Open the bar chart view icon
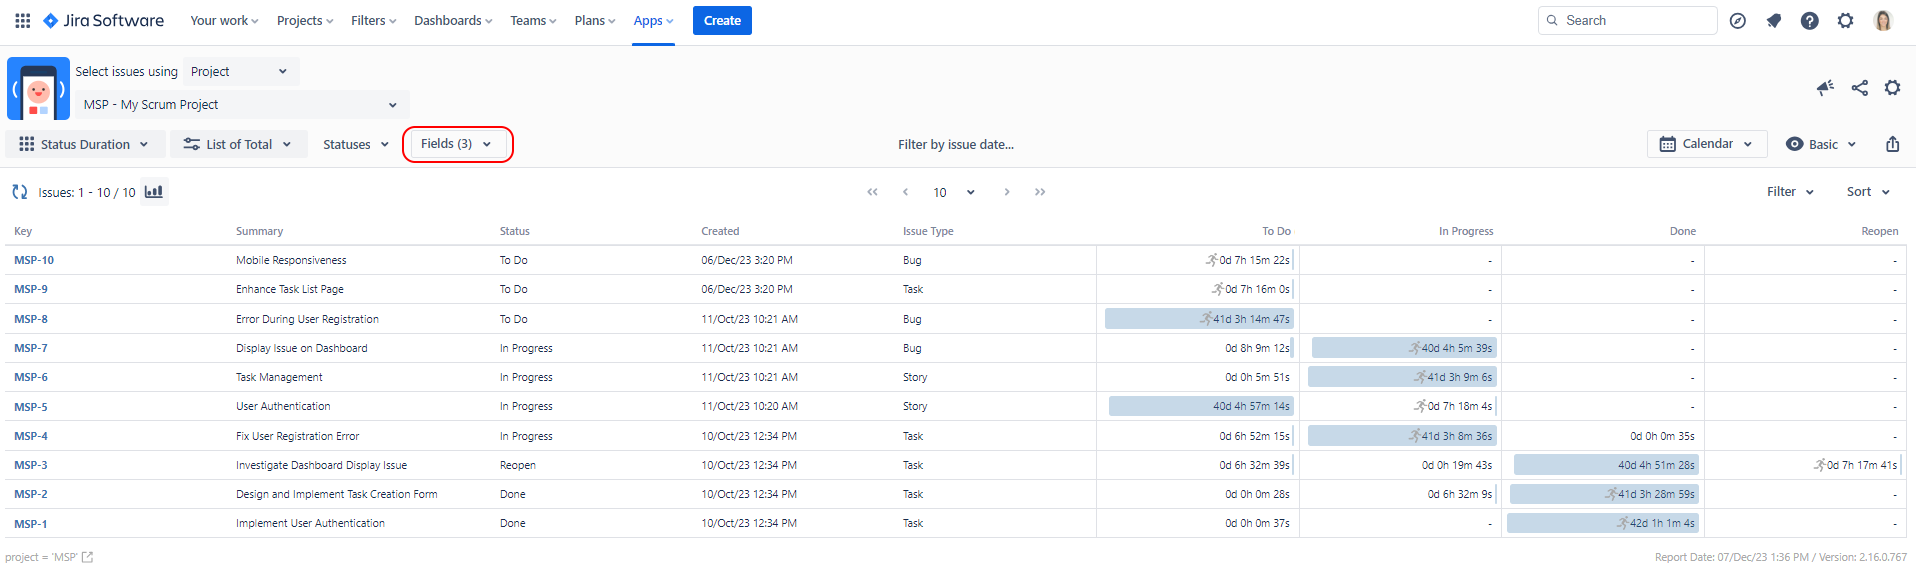 click(153, 192)
